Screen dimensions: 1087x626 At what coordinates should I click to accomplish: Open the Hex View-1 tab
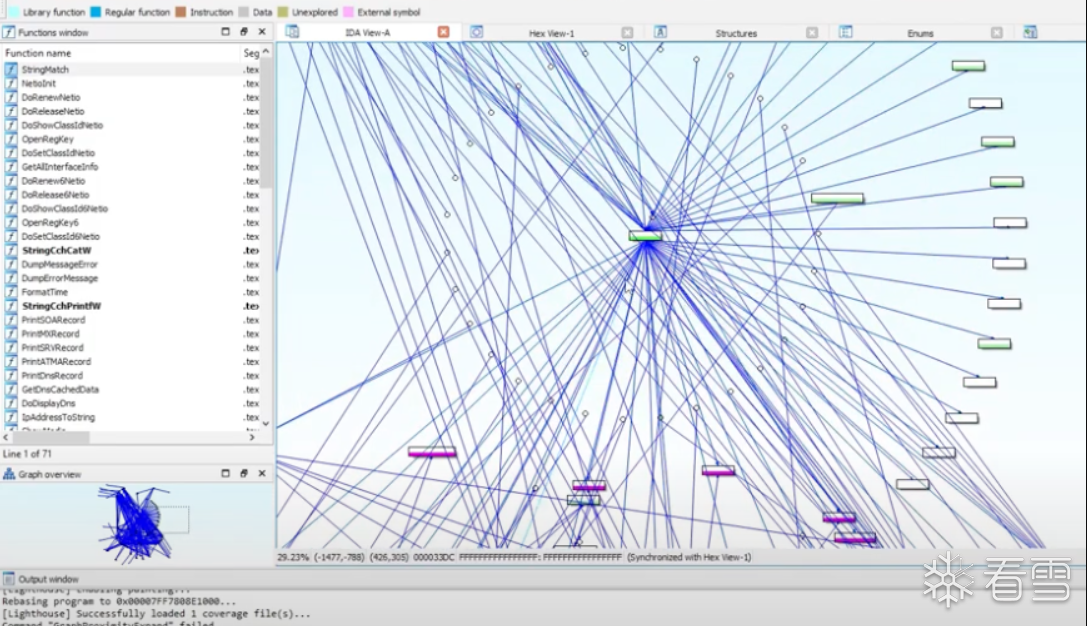551,33
